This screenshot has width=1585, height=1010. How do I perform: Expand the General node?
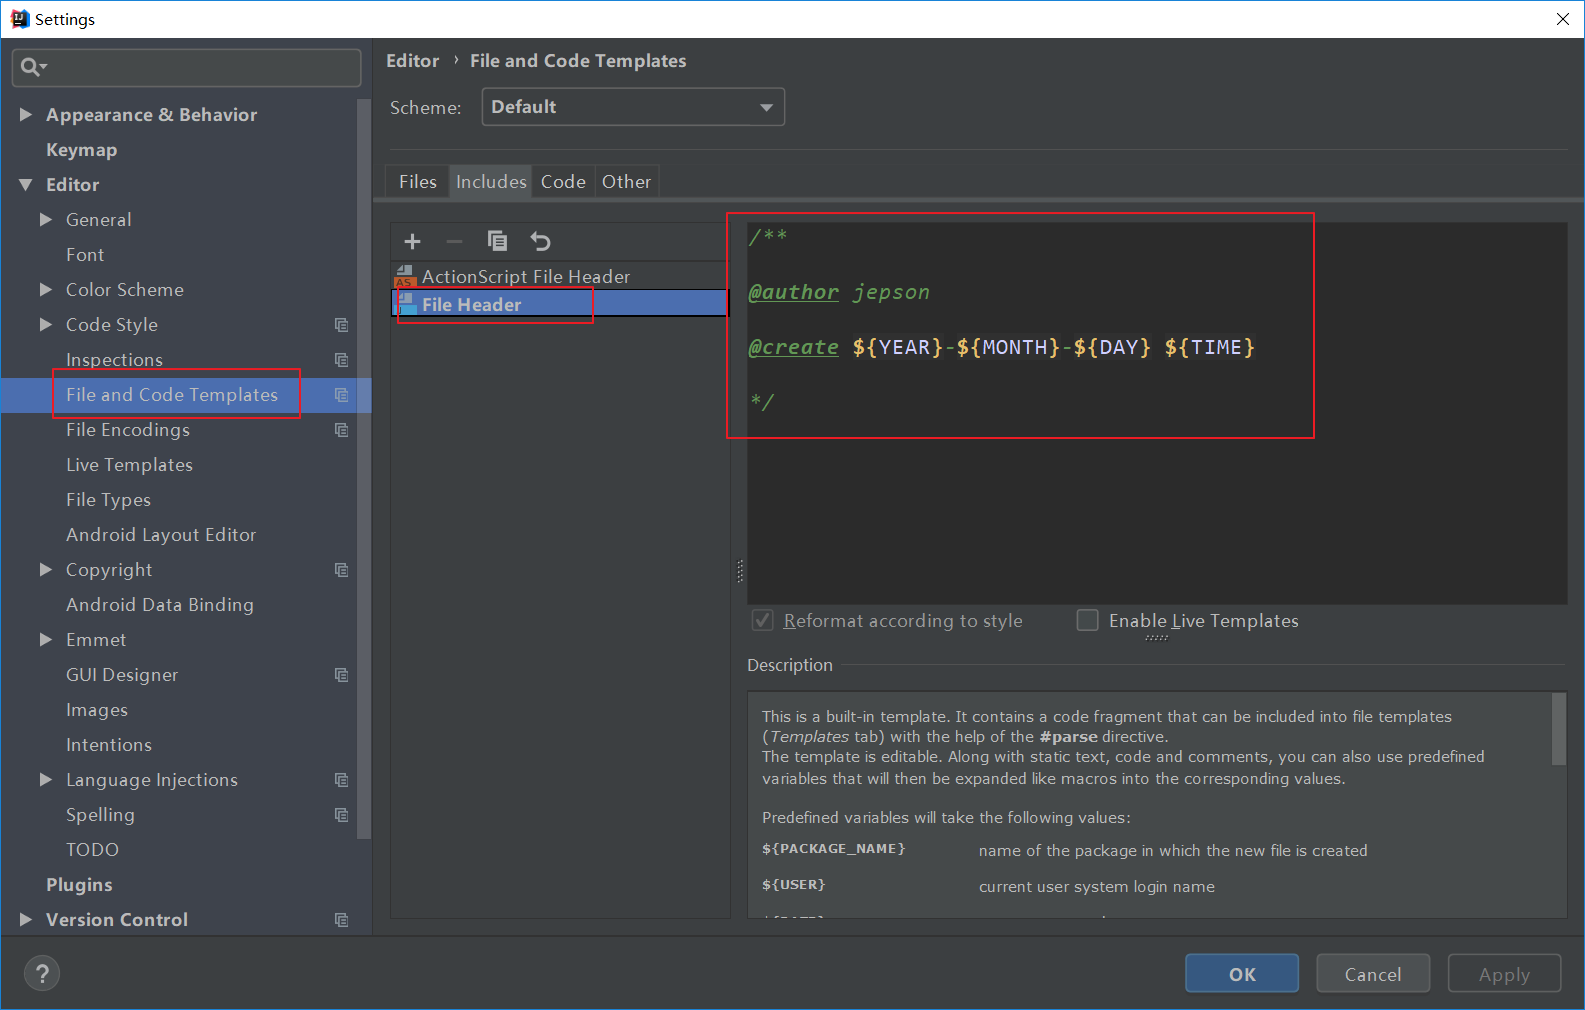click(46, 220)
